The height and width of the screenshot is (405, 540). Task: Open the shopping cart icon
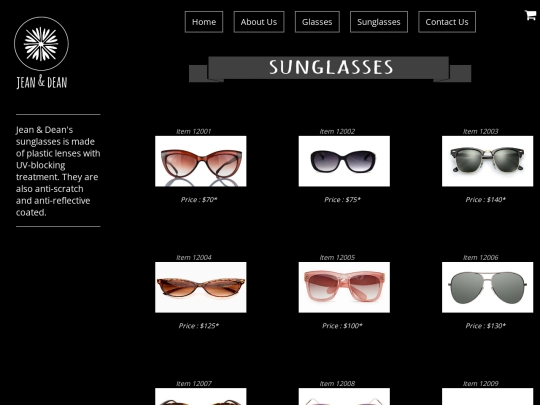(530, 15)
